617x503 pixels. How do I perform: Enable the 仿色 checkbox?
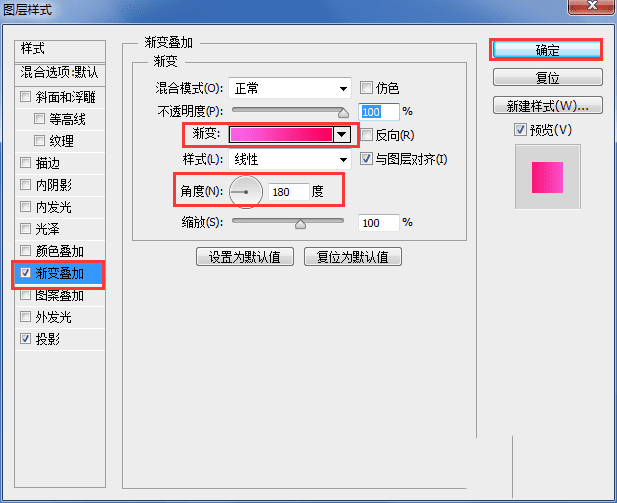tap(366, 87)
